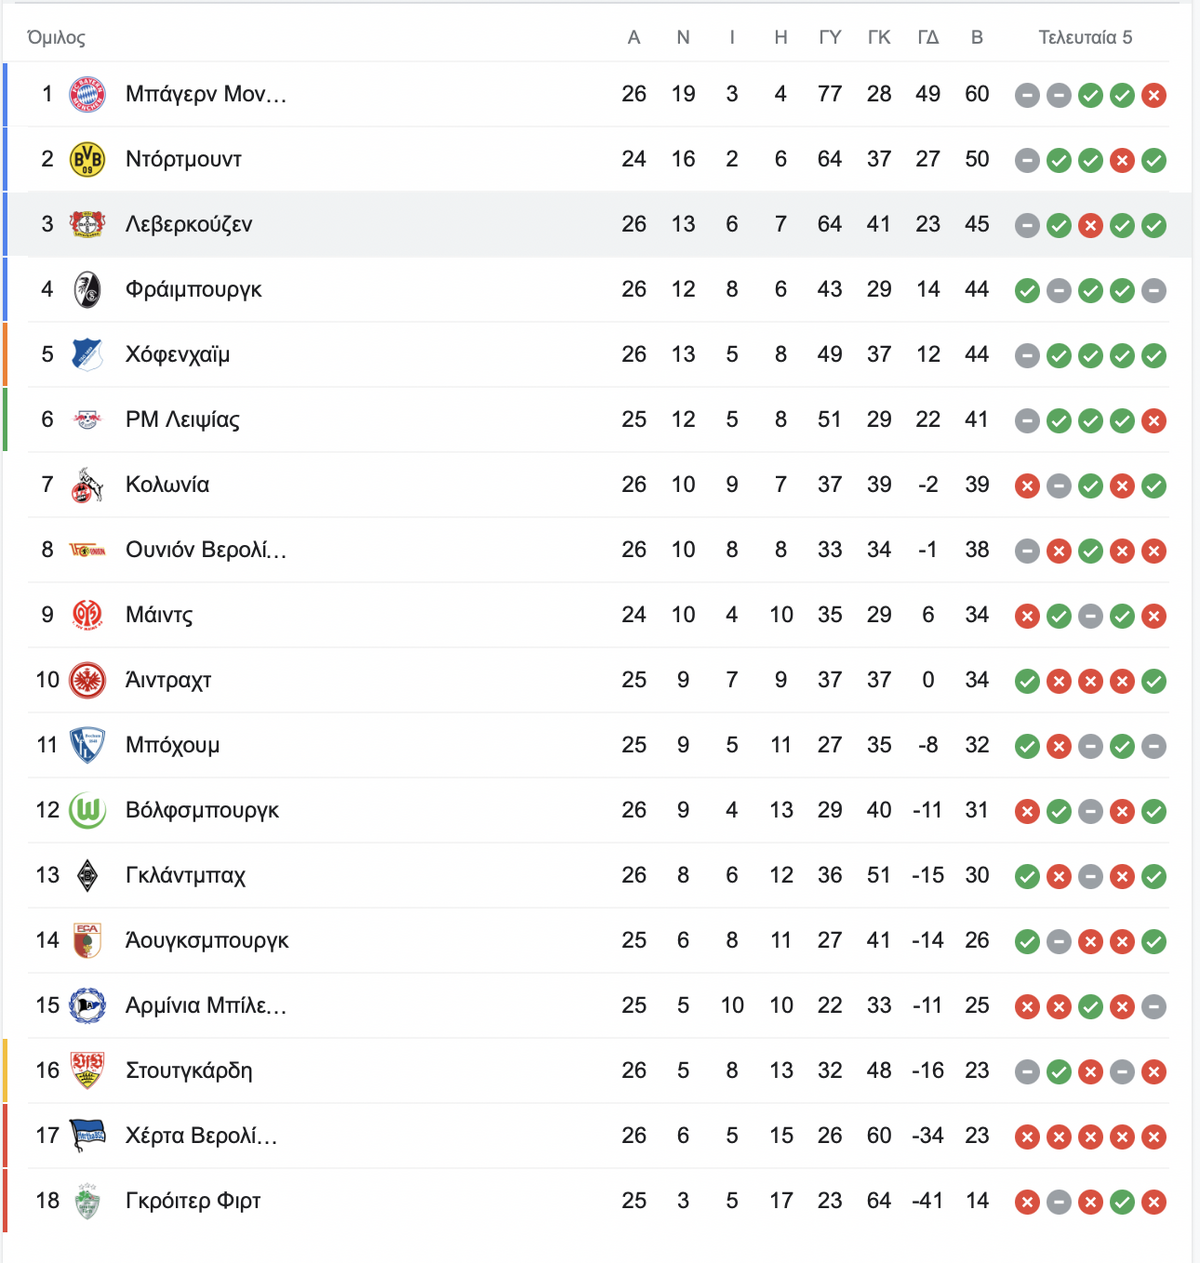Select the Stuttgart VfB crest
The height and width of the screenshot is (1263, 1200).
point(87,1070)
